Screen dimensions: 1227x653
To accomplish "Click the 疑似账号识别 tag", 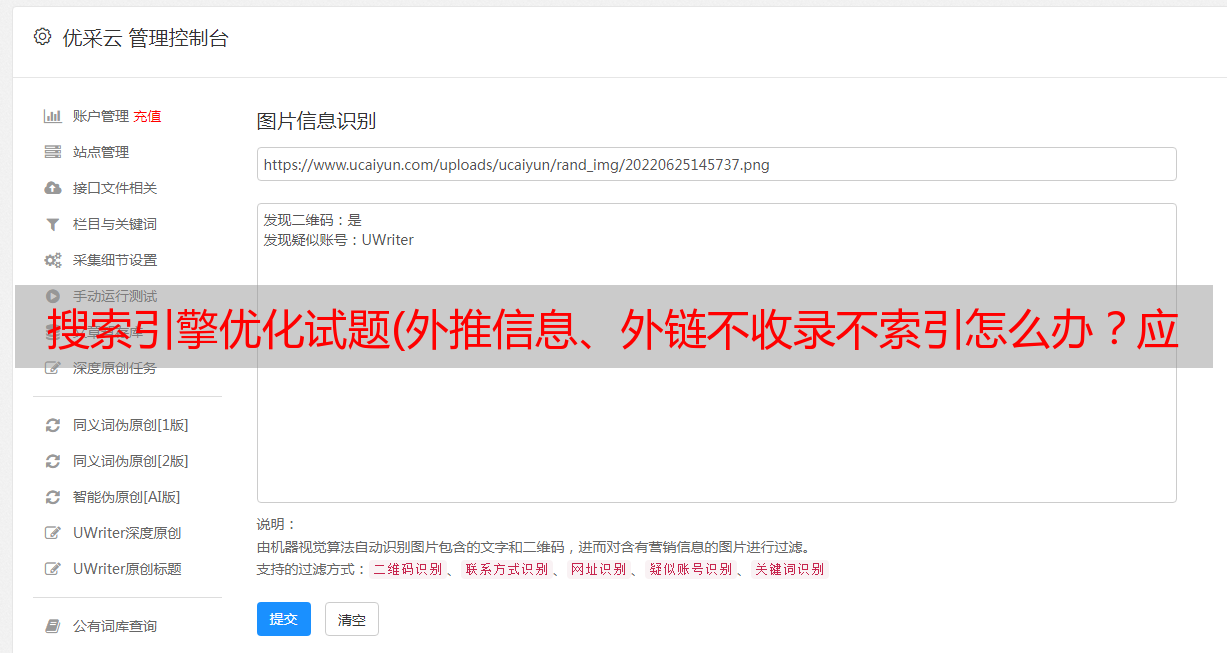I will [x=691, y=569].
